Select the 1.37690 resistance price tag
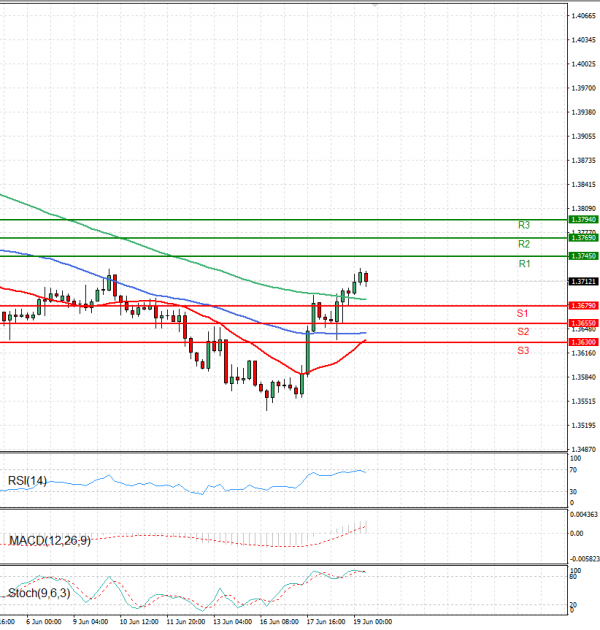Screen dimensions: 600x630 pyautogui.click(x=583, y=238)
